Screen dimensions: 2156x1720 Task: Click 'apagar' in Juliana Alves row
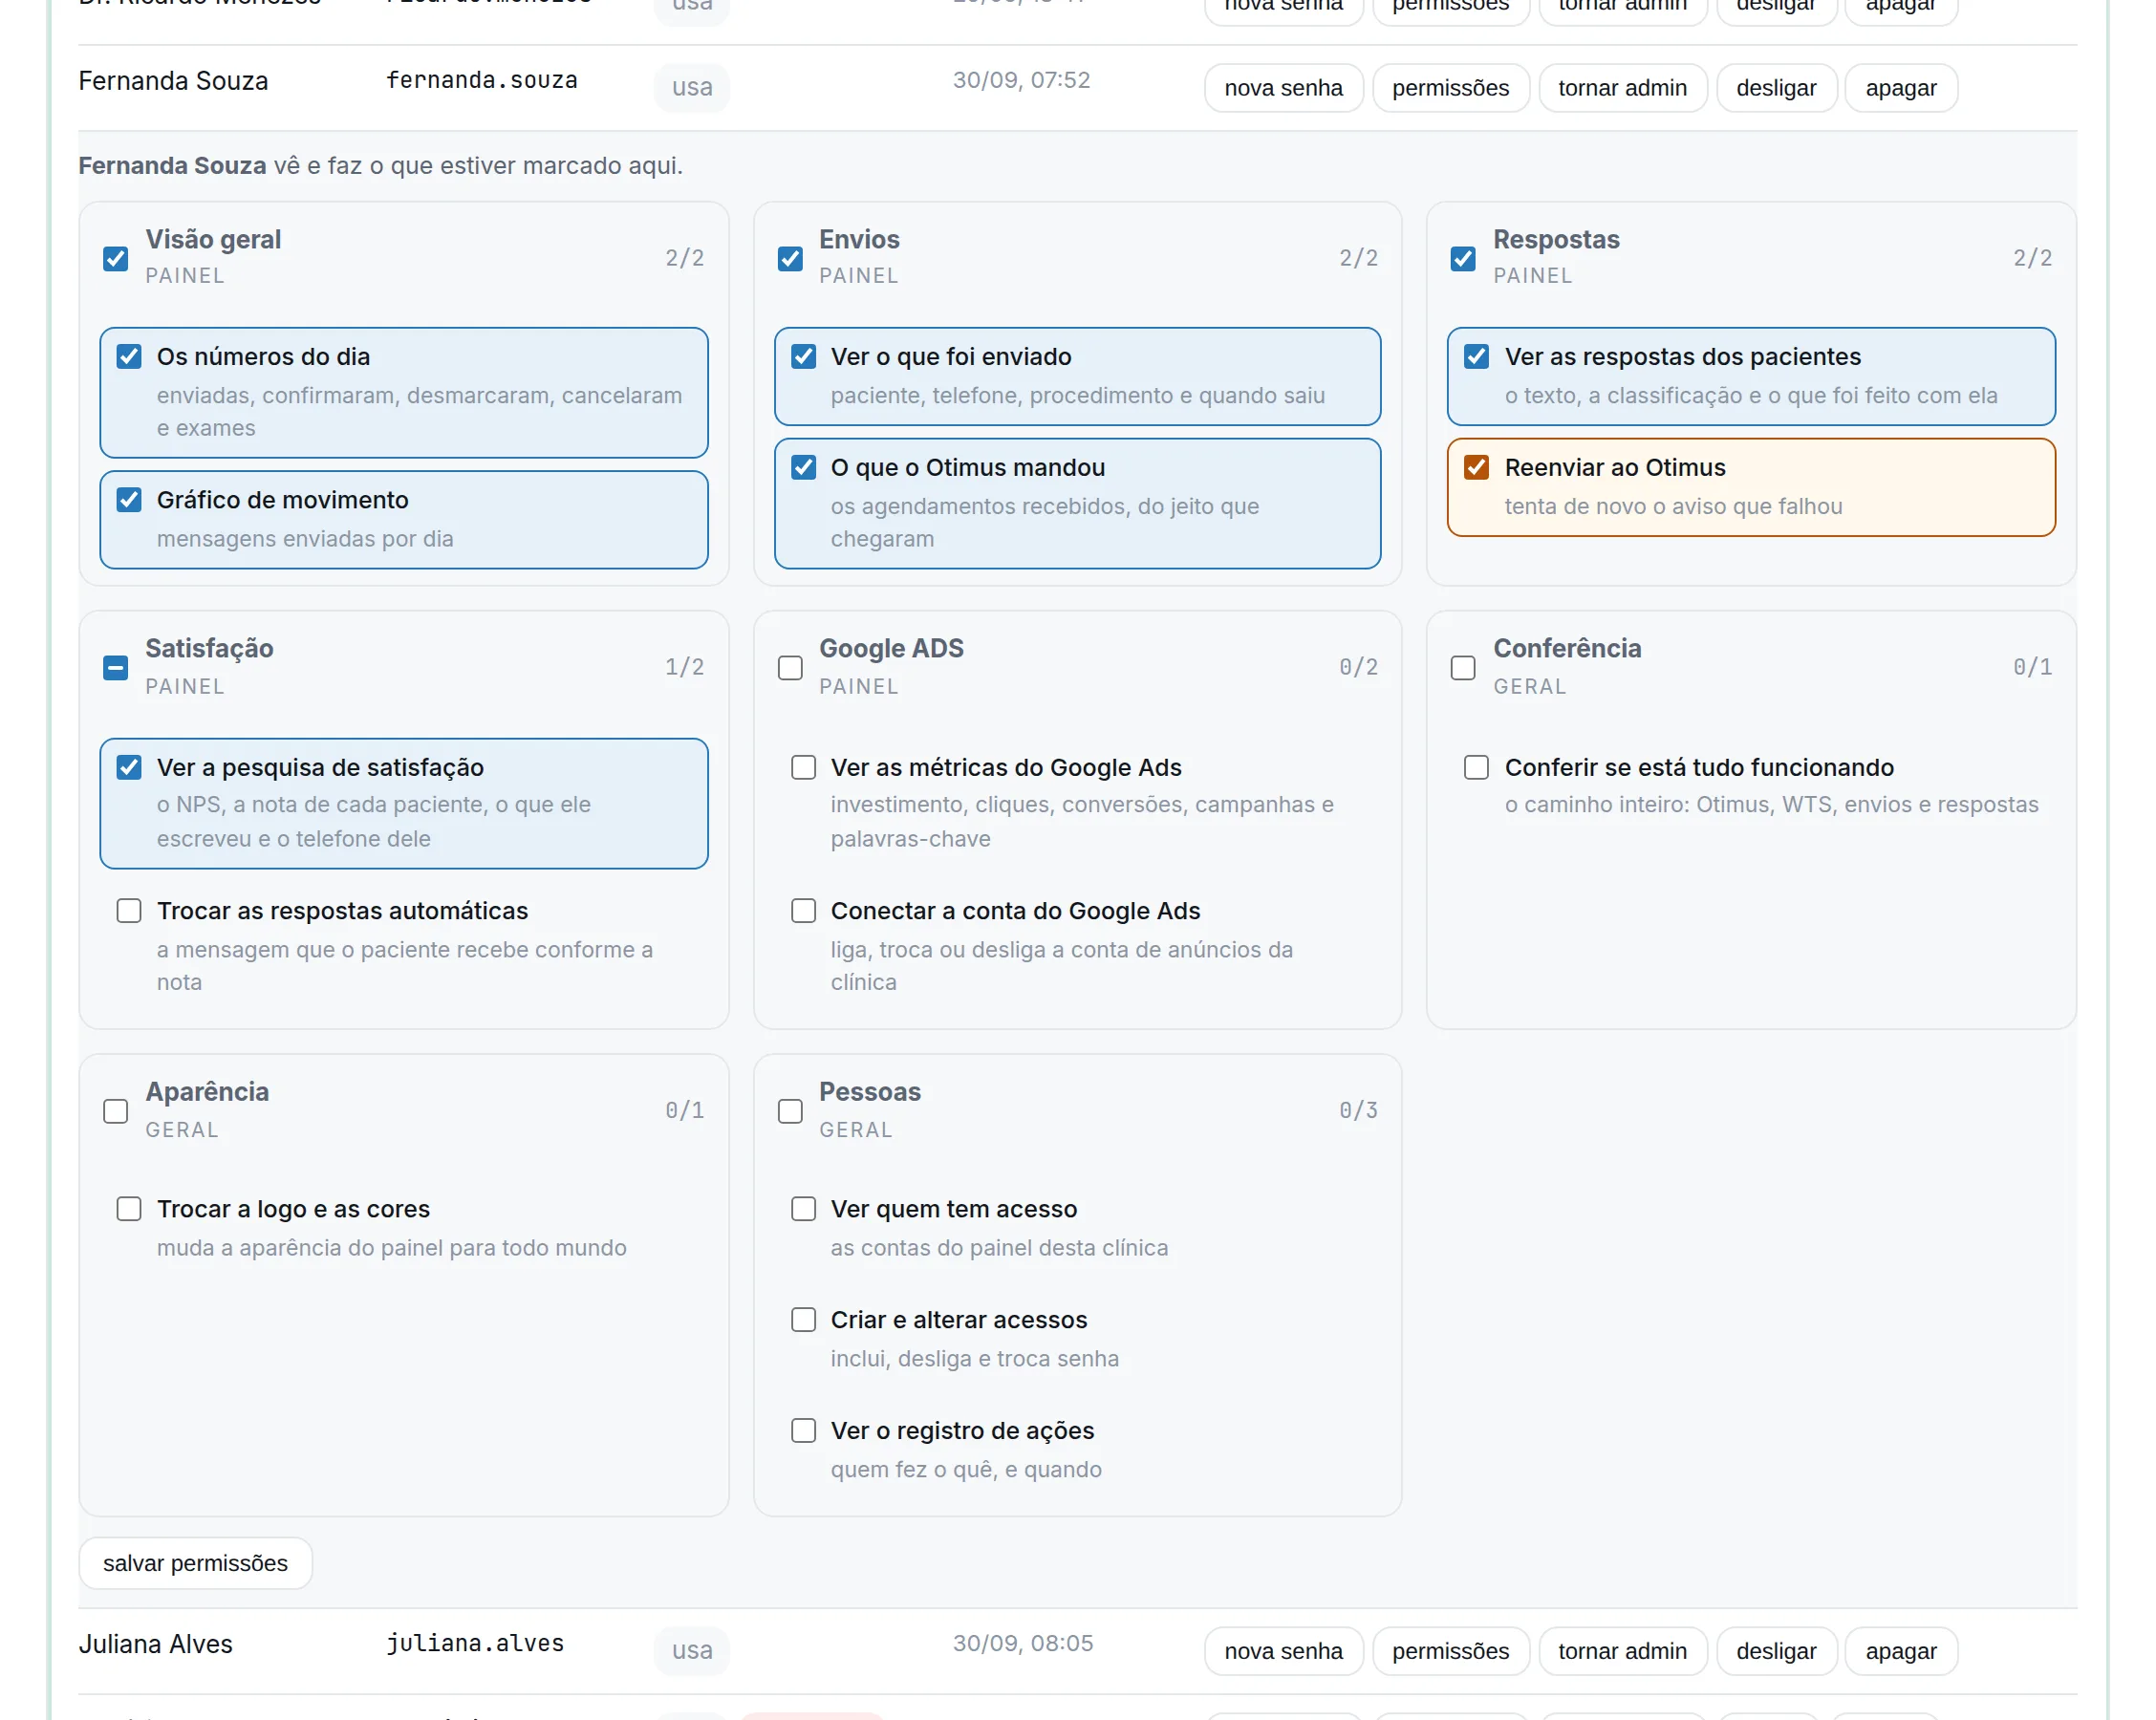[1900, 1652]
